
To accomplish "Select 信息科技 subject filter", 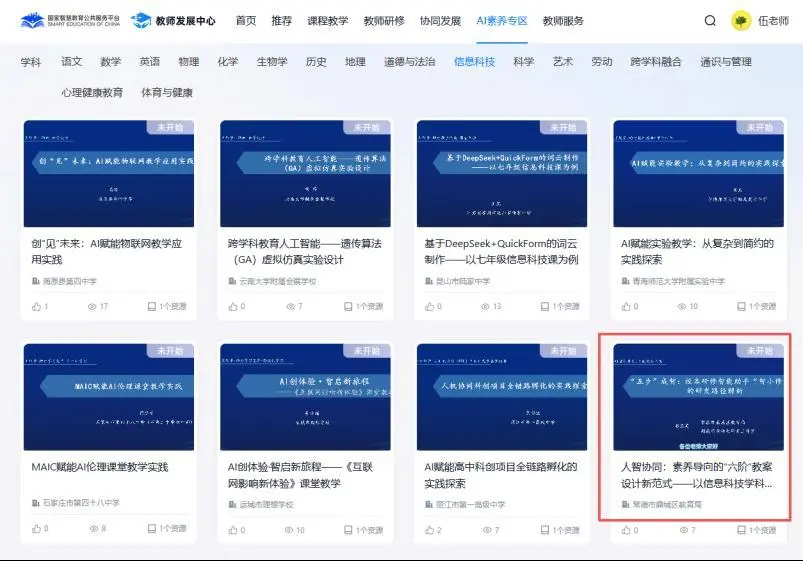I will pos(475,62).
